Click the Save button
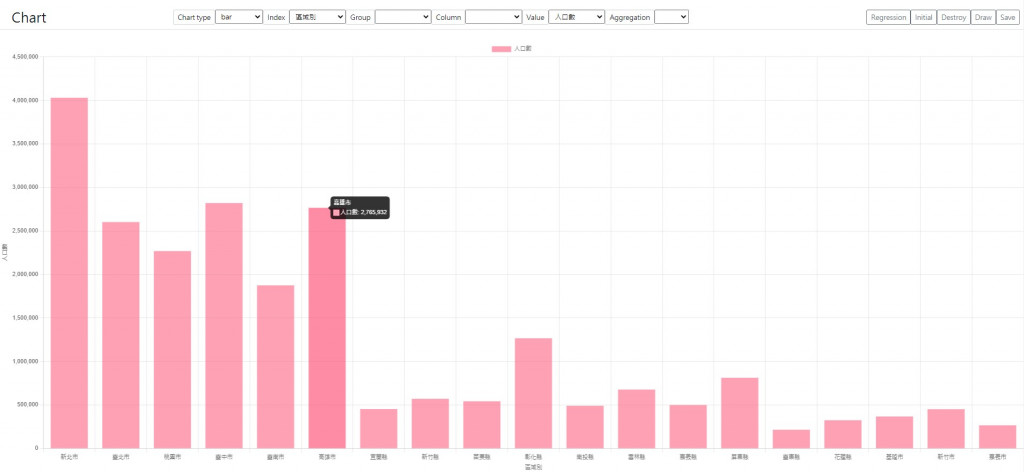This screenshot has width=1024, height=472. (x=1008, y=18)
